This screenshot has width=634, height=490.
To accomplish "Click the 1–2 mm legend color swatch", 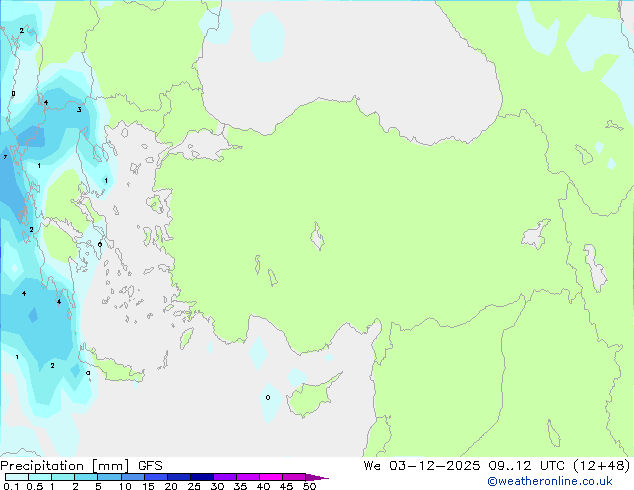I will pyautogui.click(x=63, y=477).
